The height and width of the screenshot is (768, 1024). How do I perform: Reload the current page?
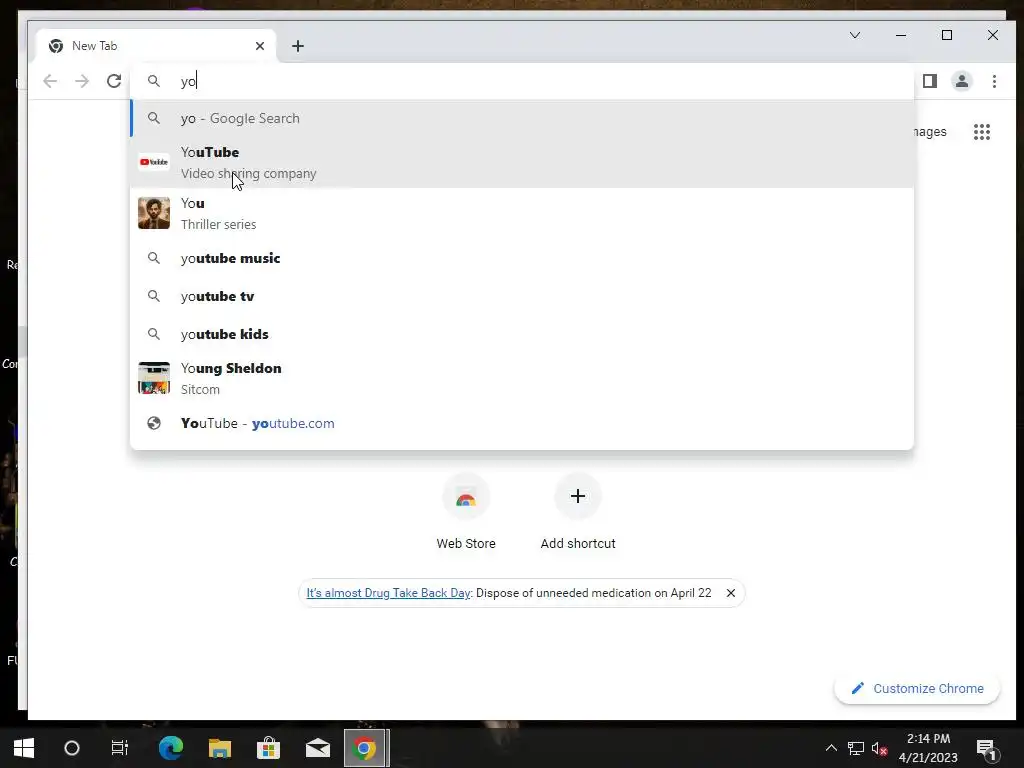tap(114, 81)
